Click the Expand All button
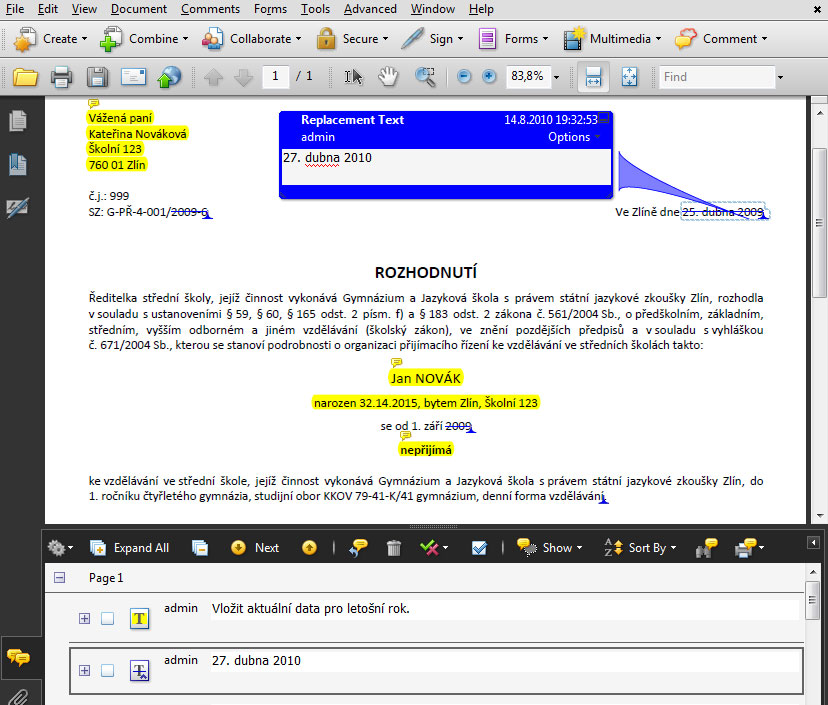Image resolution: width=828 pixels, height=705 pixels. 130,548
